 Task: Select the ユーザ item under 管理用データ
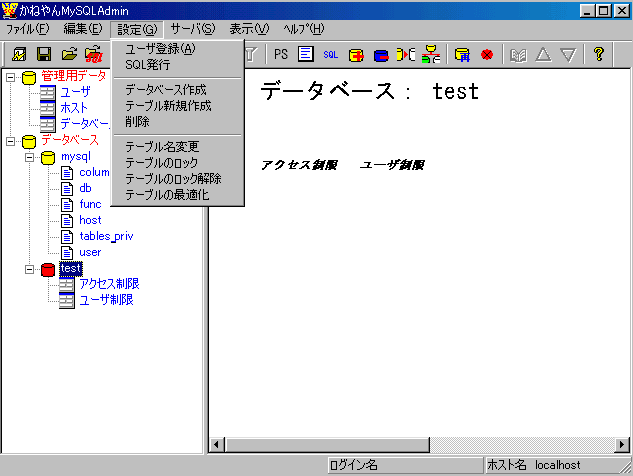click(75, 92)
